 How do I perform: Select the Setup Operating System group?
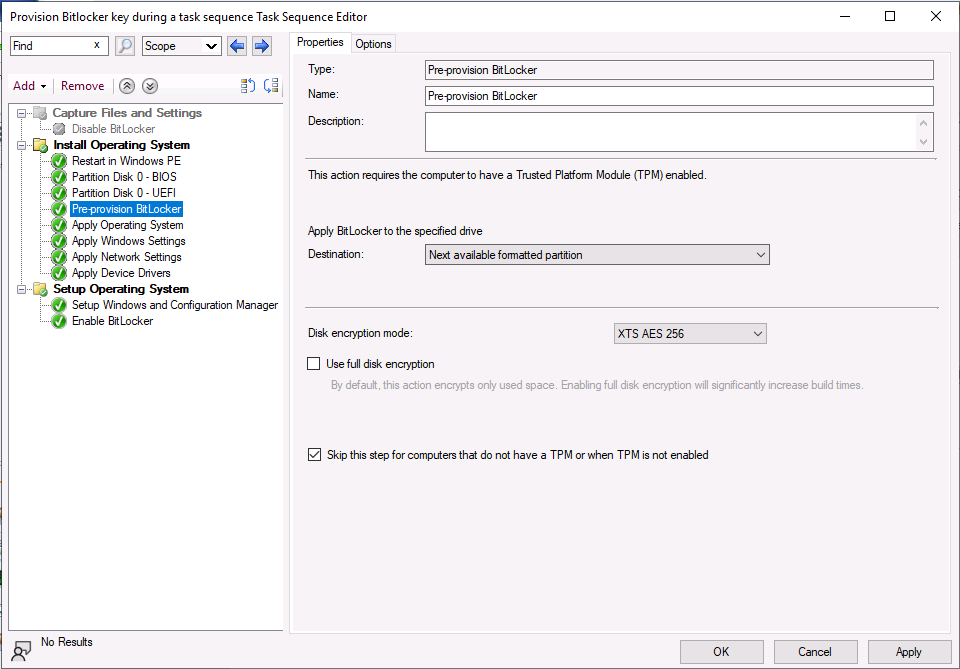[121, 289]
